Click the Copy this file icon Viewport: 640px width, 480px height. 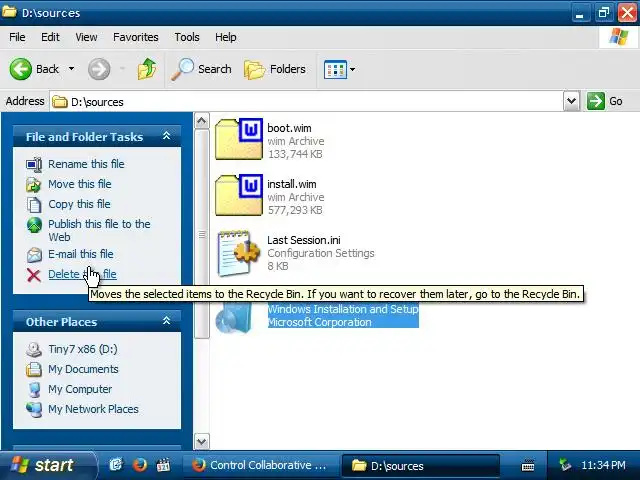(34, 204)
